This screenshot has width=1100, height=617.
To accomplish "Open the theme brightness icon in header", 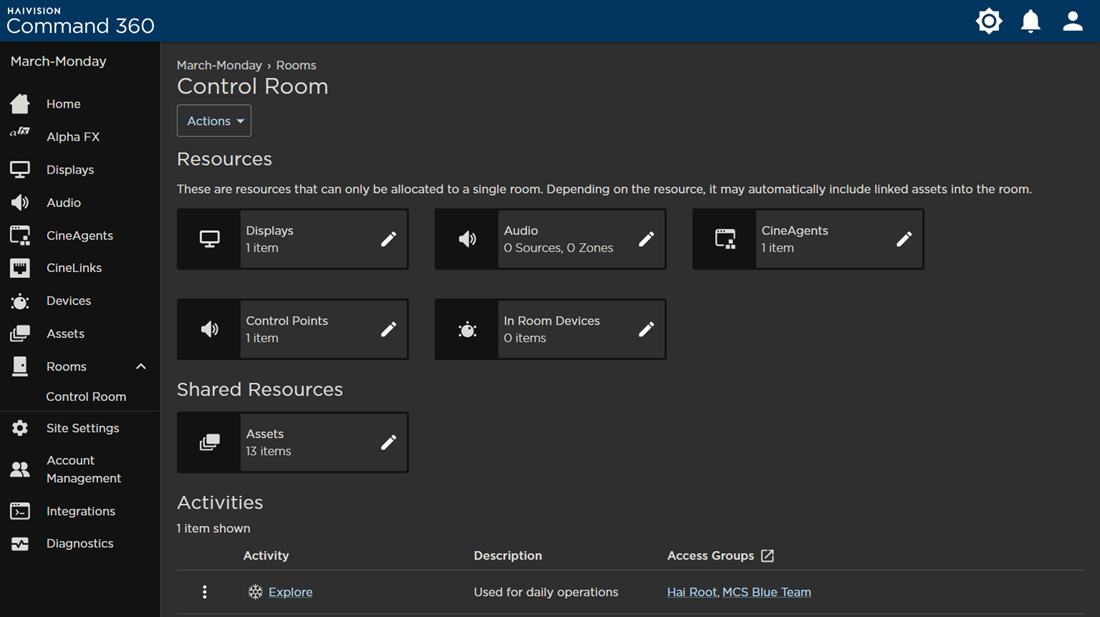I will tap(988, 21).
